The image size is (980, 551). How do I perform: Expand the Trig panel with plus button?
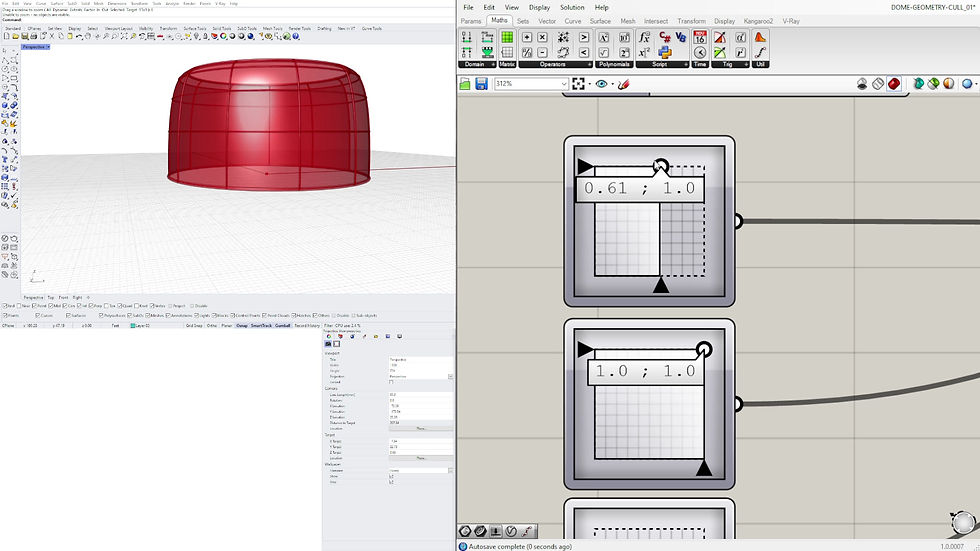point(746,64)
